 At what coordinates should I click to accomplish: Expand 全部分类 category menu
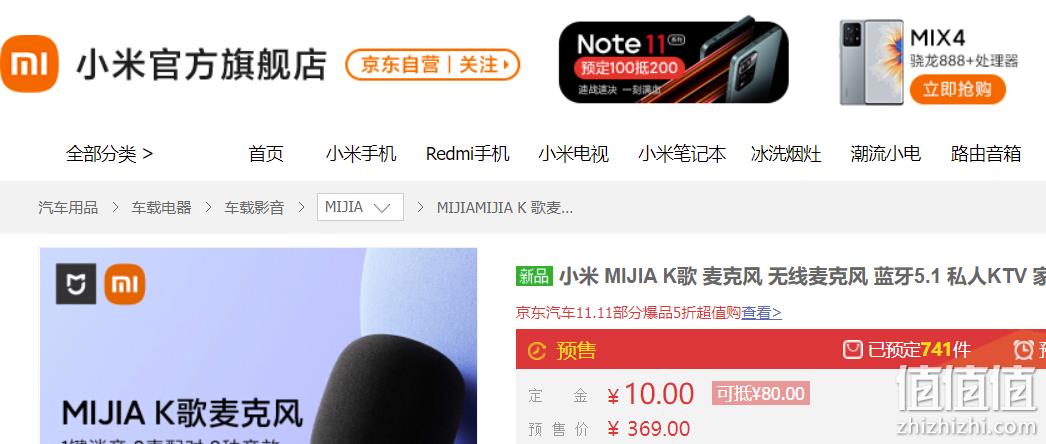click(109, 154)
